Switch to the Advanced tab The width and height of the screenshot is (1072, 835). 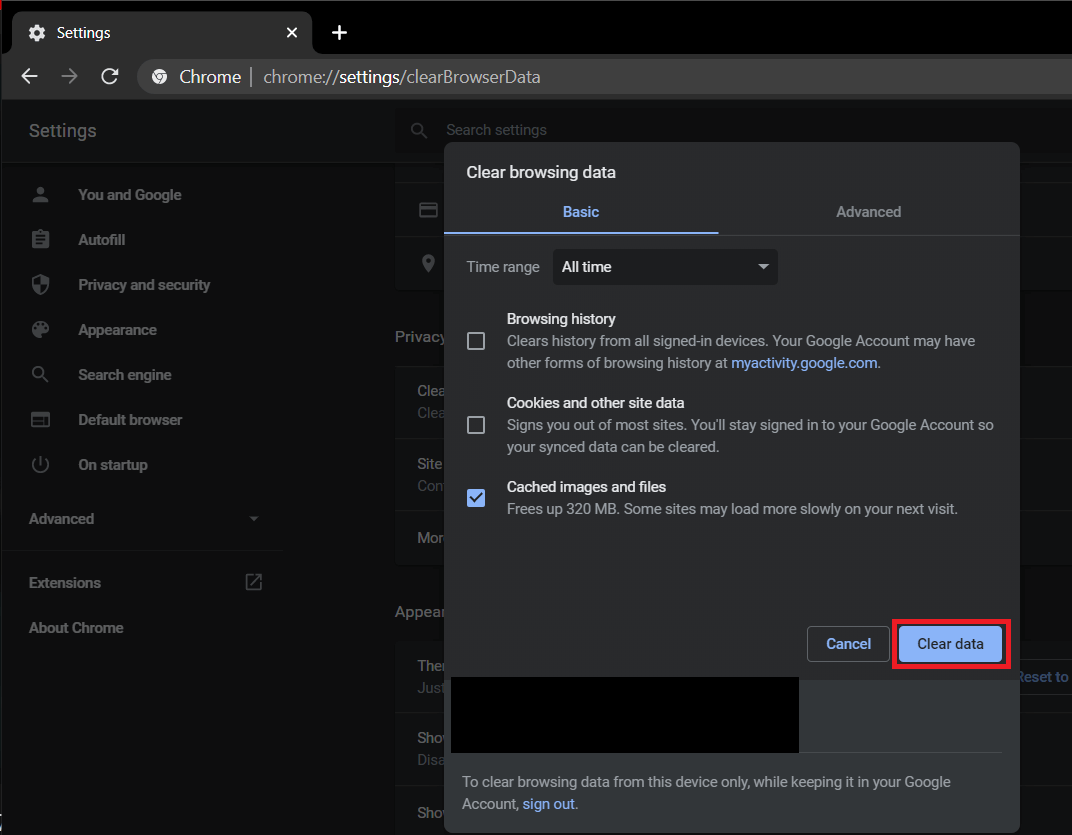(868, 212)
